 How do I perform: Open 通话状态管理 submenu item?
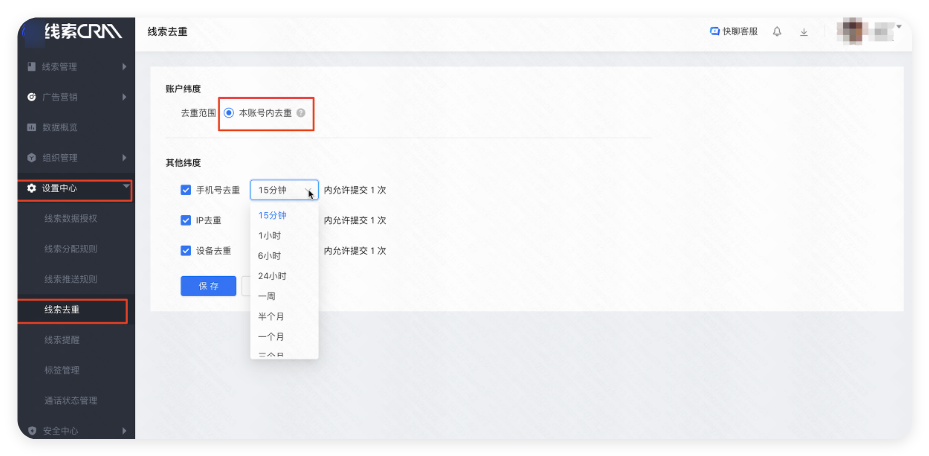71,400
